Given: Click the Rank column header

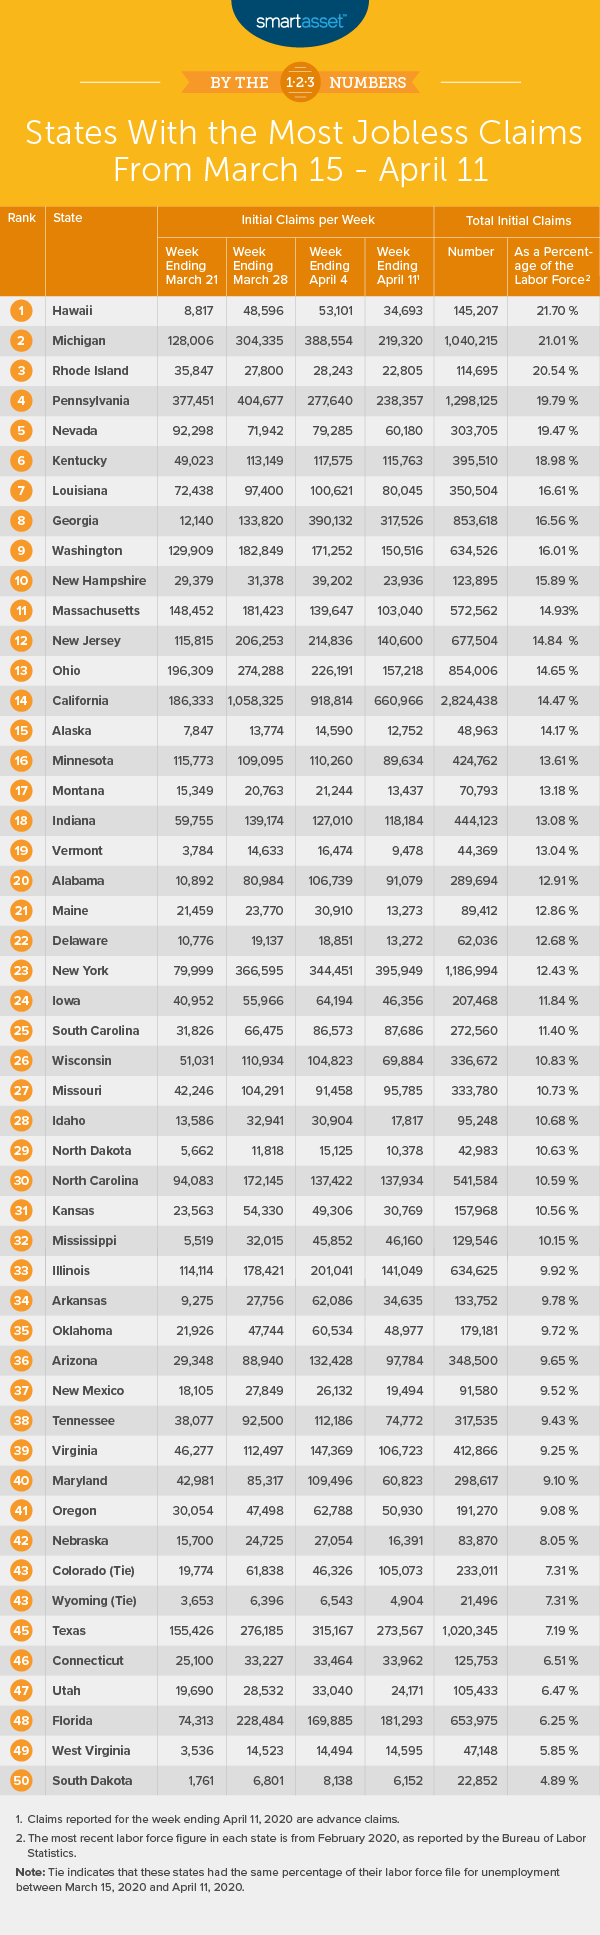Looking at the screenshot, I should (x=22, y=219).
